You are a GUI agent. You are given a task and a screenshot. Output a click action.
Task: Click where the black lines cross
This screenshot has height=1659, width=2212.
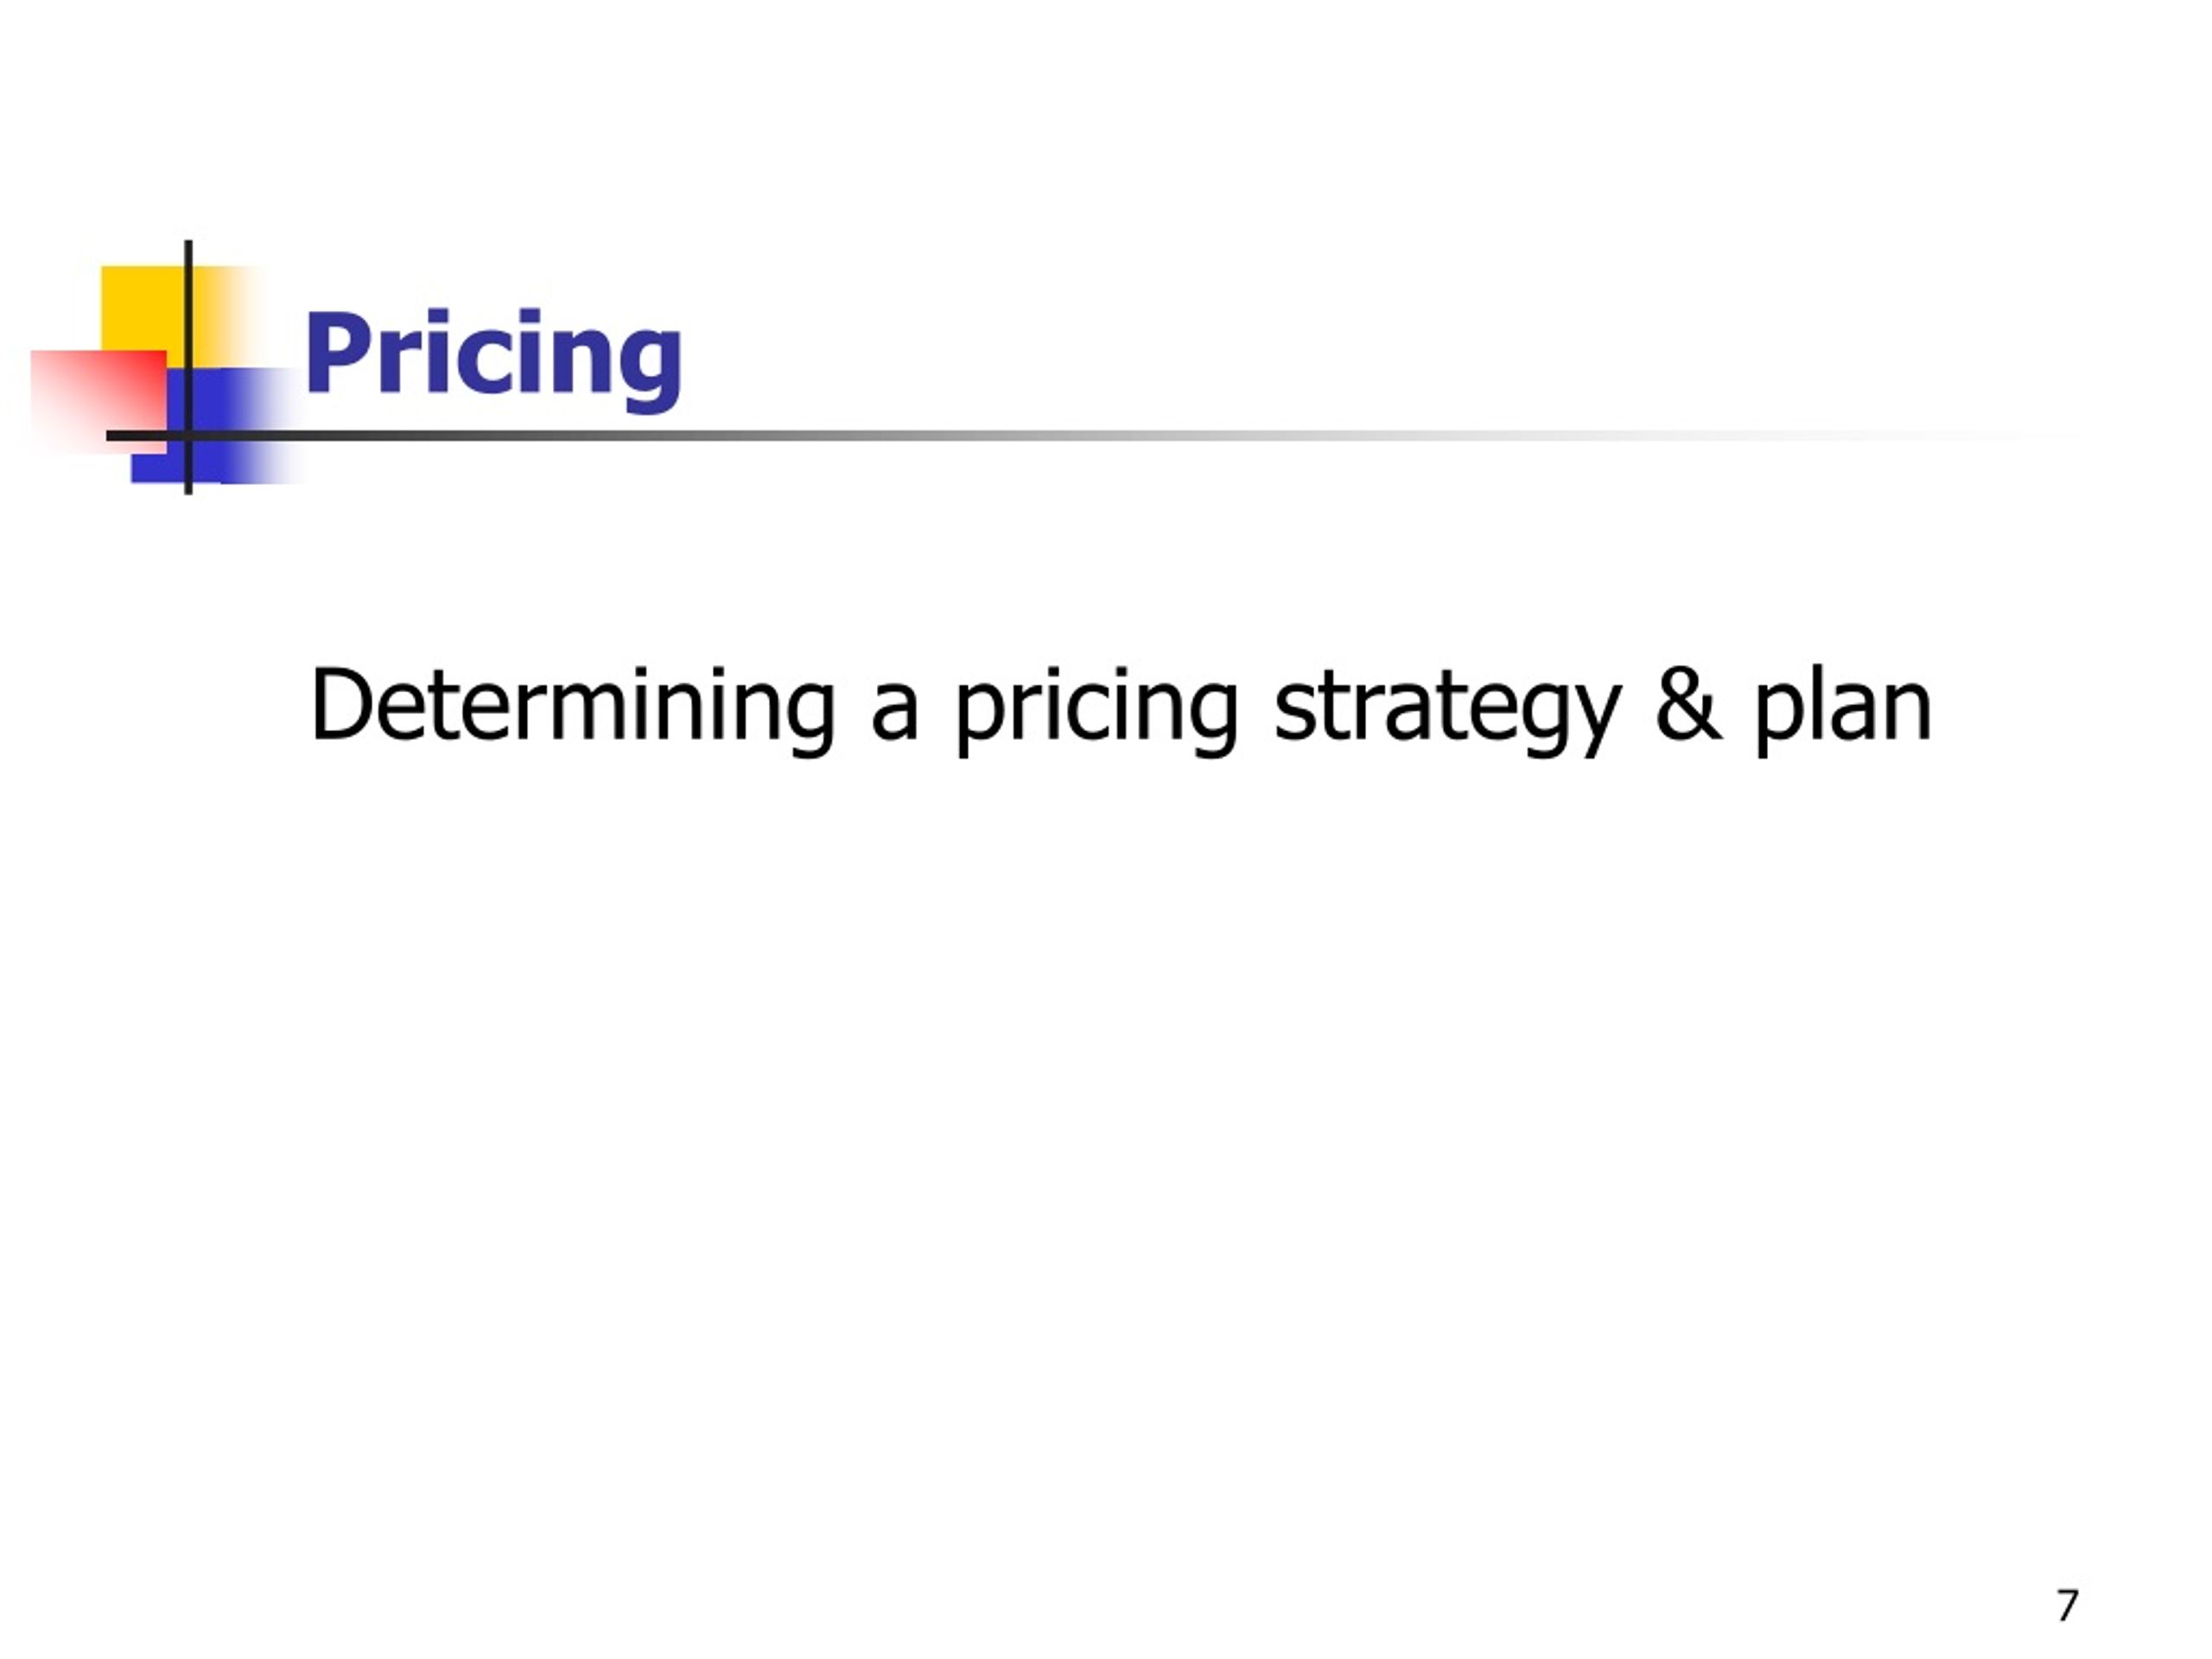[188, 436]
